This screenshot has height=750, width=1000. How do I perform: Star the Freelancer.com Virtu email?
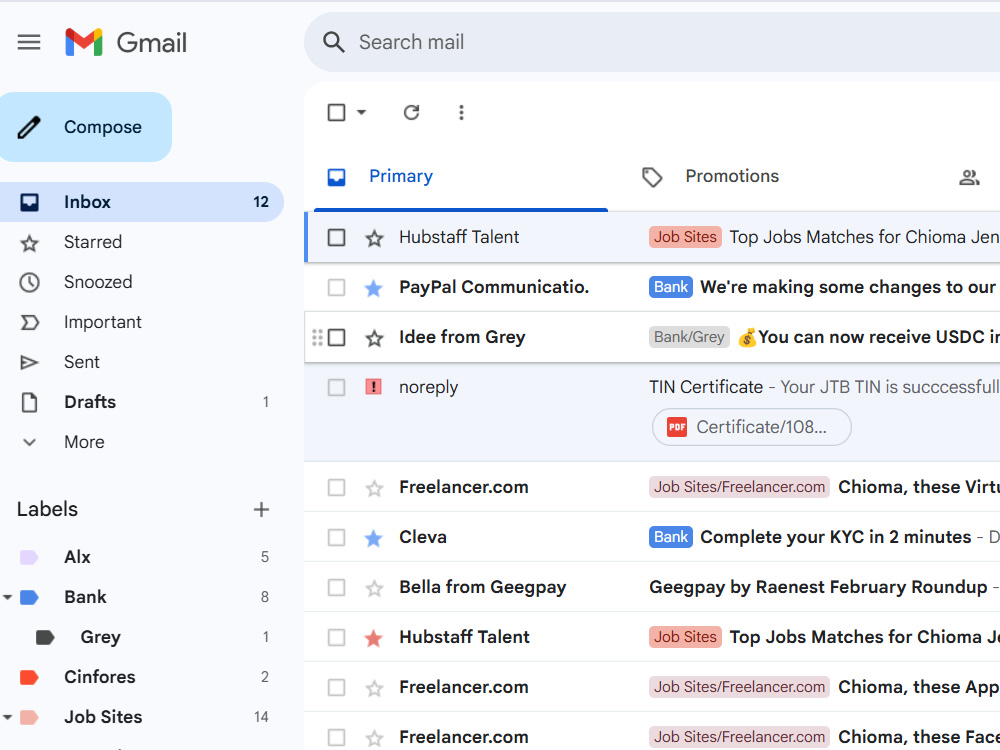click(374, 489)
